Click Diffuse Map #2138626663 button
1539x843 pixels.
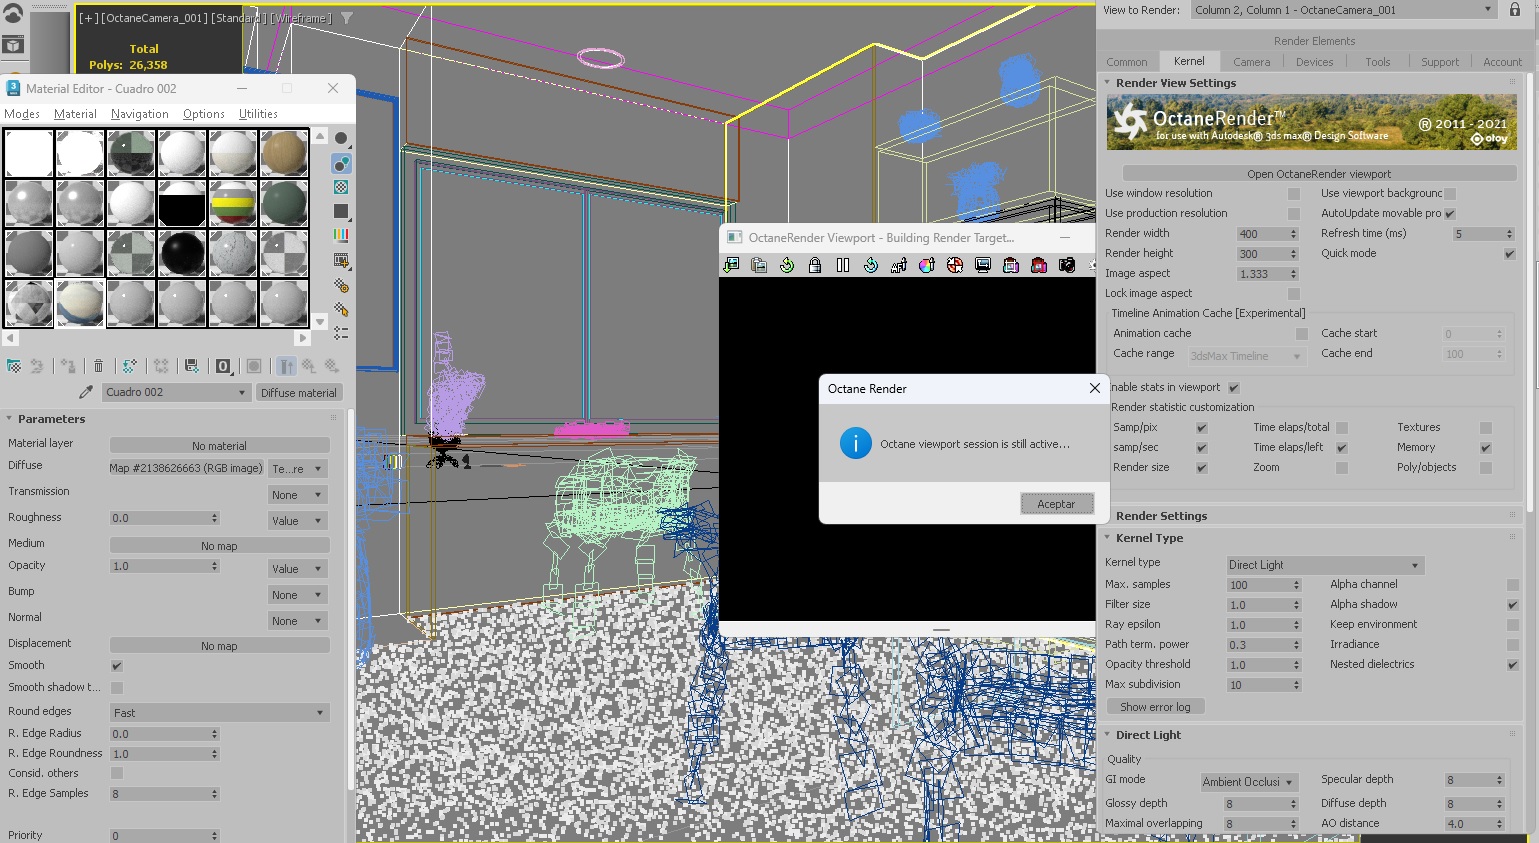pos(187,468)
